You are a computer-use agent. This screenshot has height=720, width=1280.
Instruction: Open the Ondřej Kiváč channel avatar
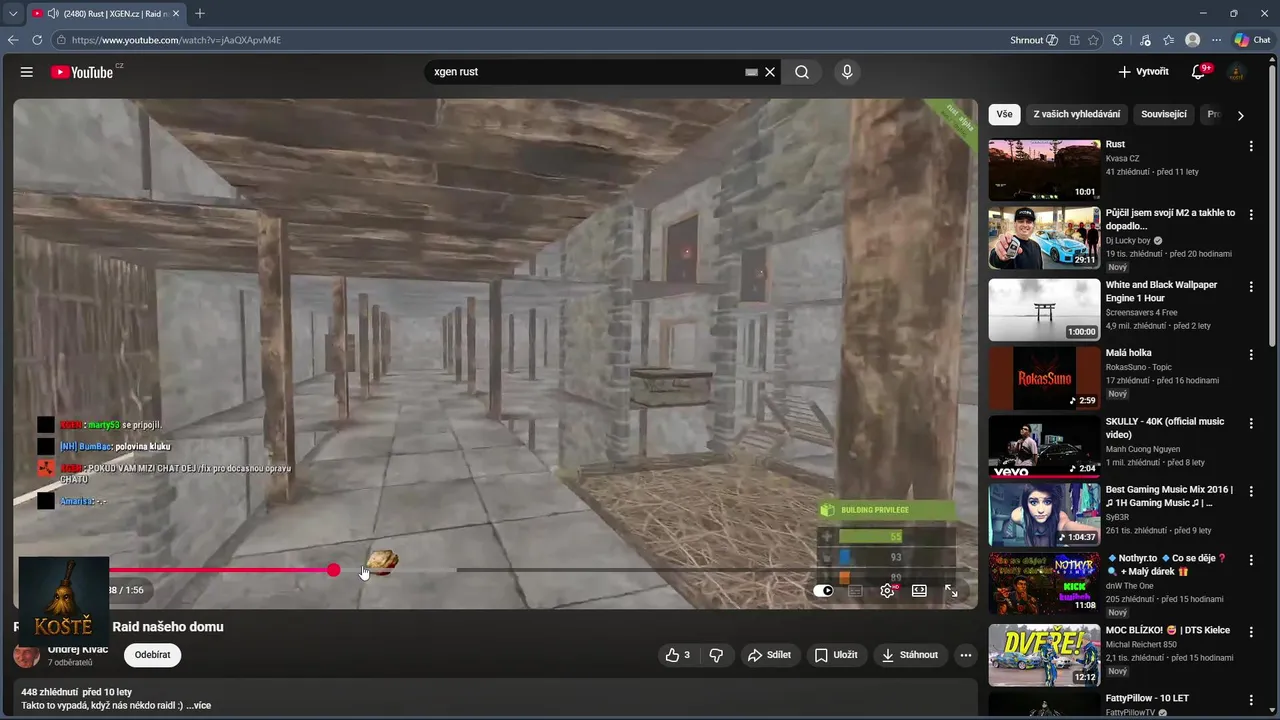pyautogui.click(x=27, y=655)
